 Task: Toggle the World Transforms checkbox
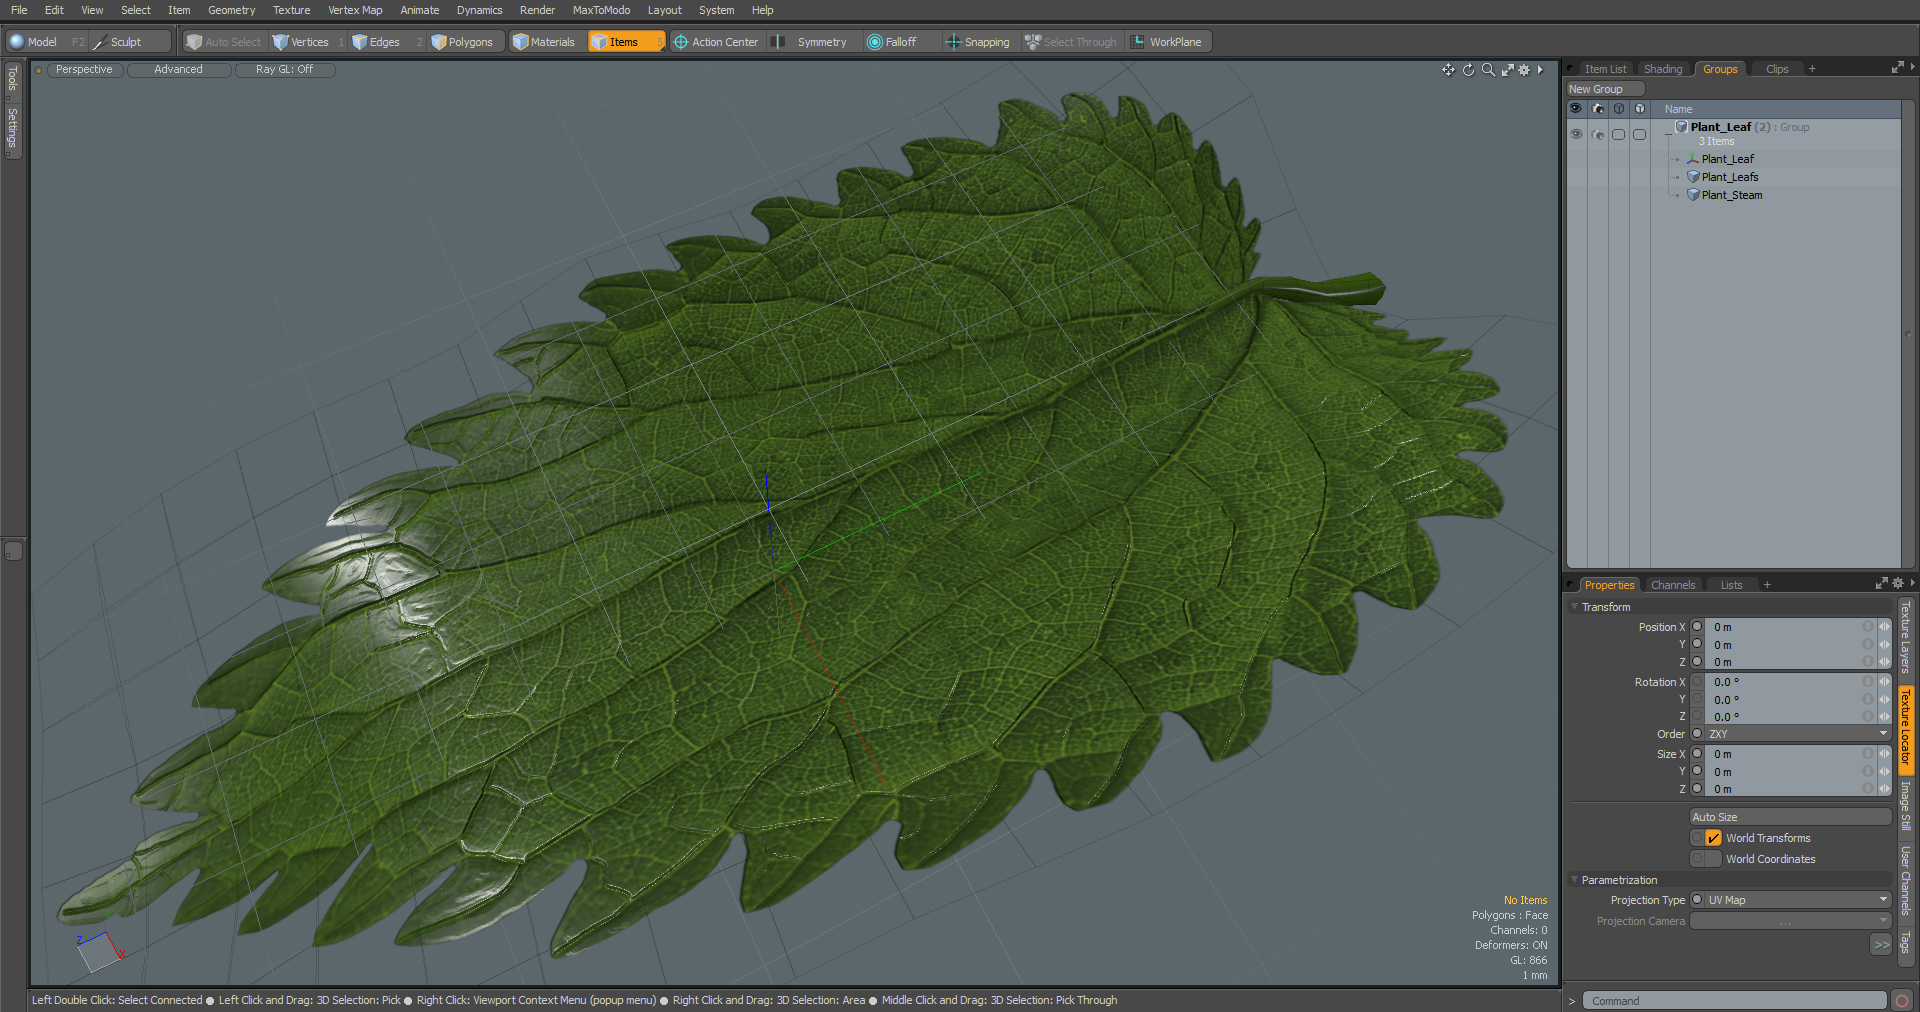(1713, 838)
